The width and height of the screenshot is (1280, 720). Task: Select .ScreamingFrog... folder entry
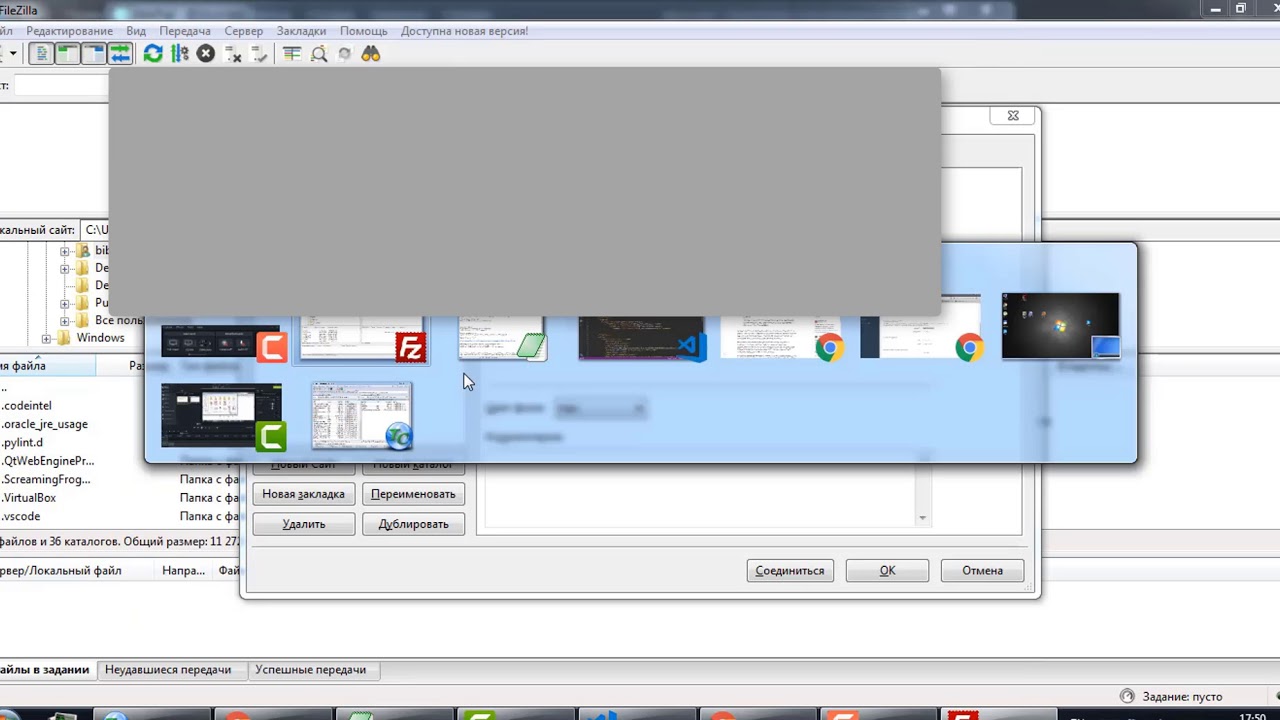(47, 479)
